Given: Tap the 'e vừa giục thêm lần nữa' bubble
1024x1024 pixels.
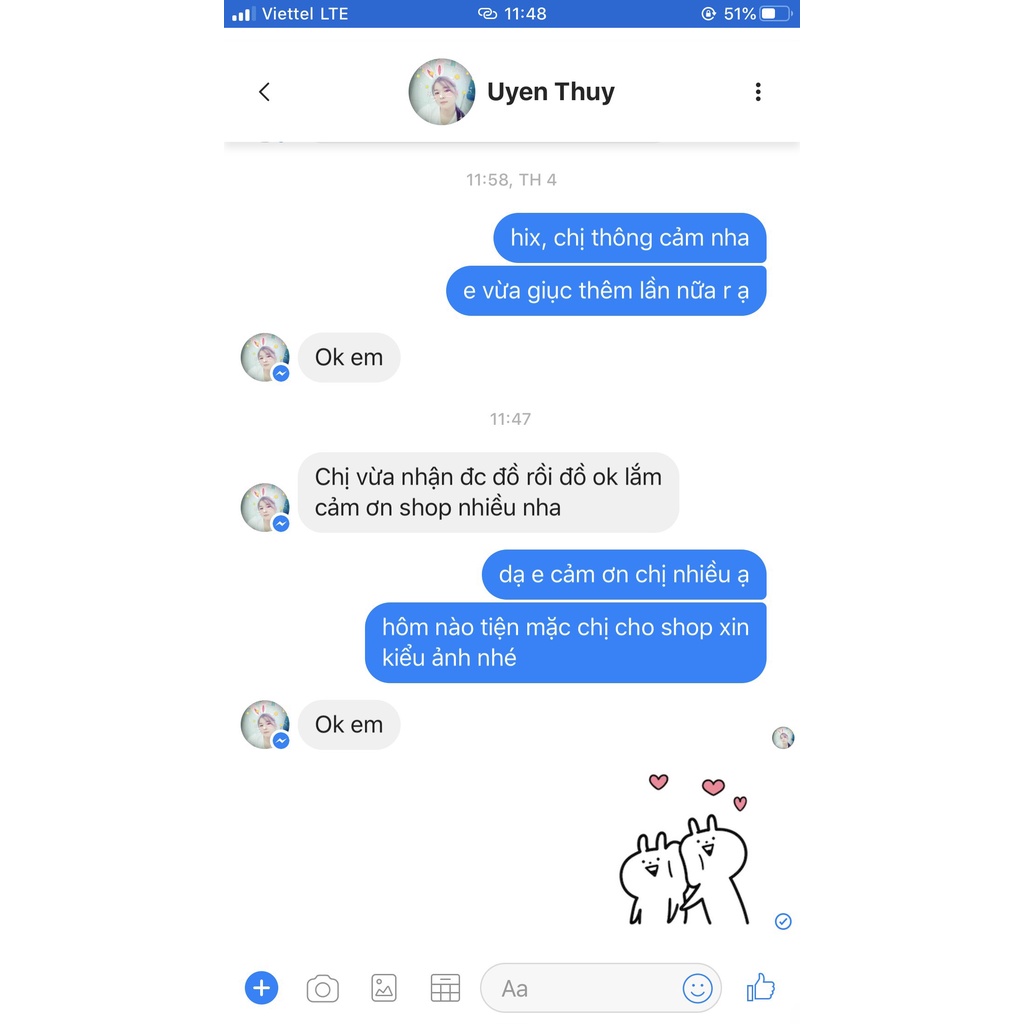Looking at the screenshot, I should tap(606, 291).
